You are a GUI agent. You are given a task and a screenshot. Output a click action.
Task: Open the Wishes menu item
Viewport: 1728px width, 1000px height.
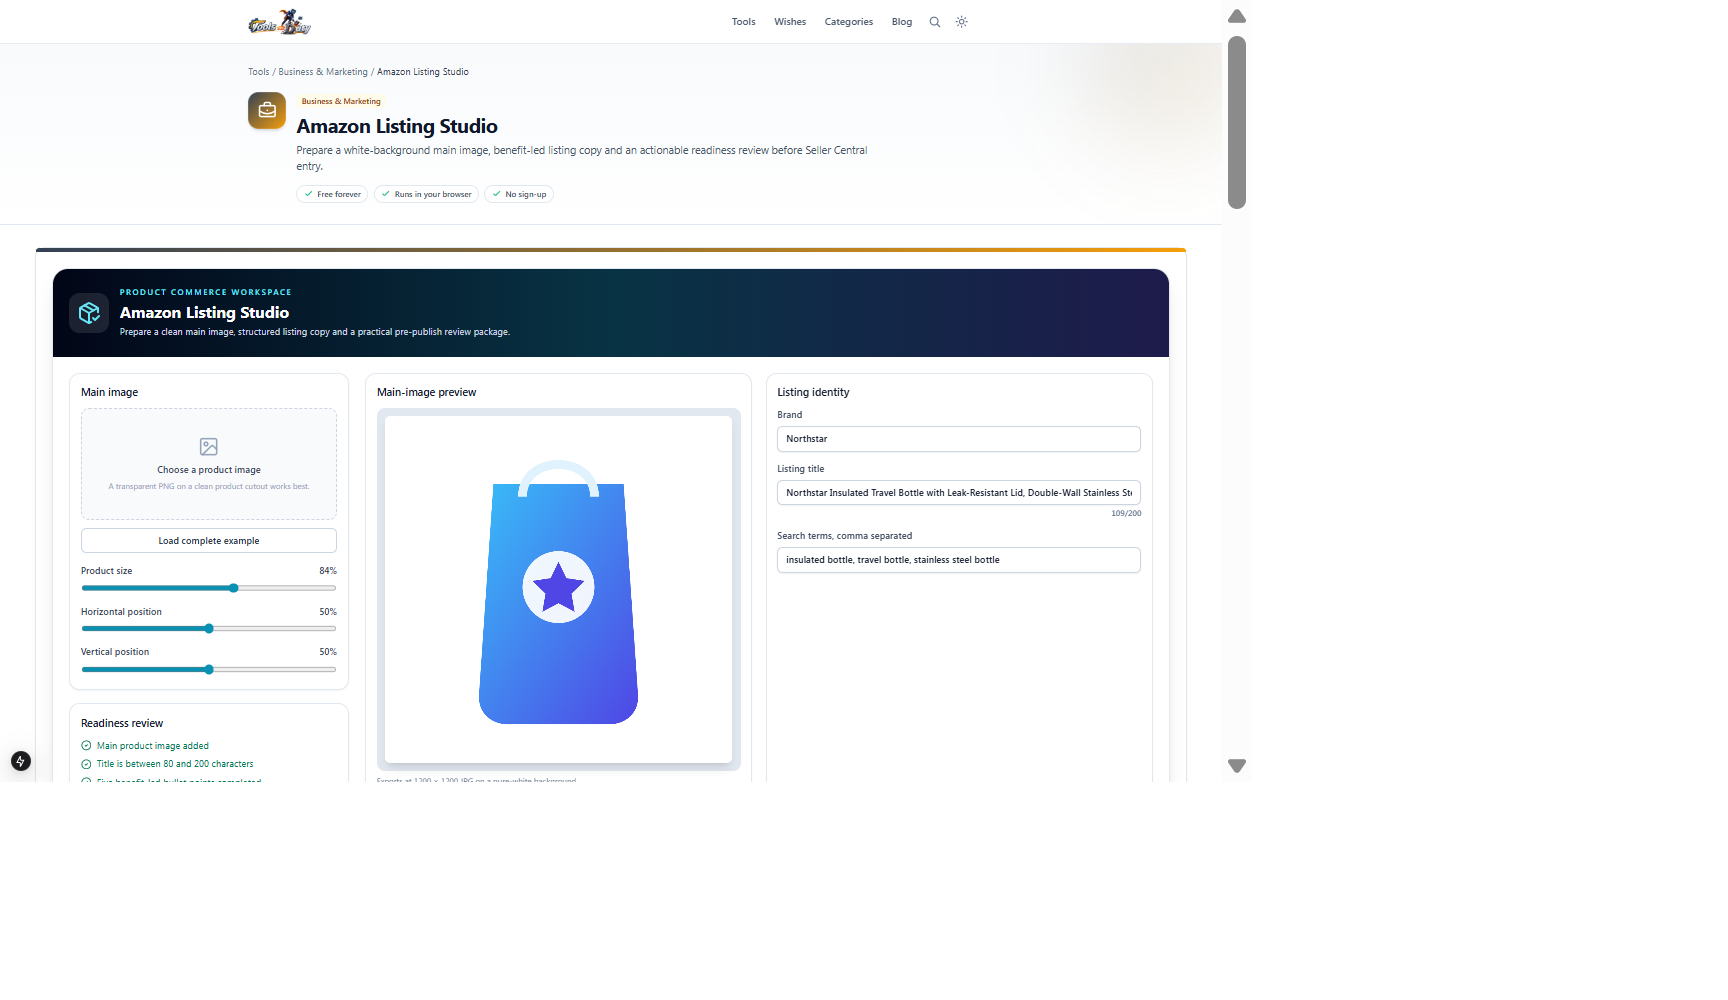point(790,22)
